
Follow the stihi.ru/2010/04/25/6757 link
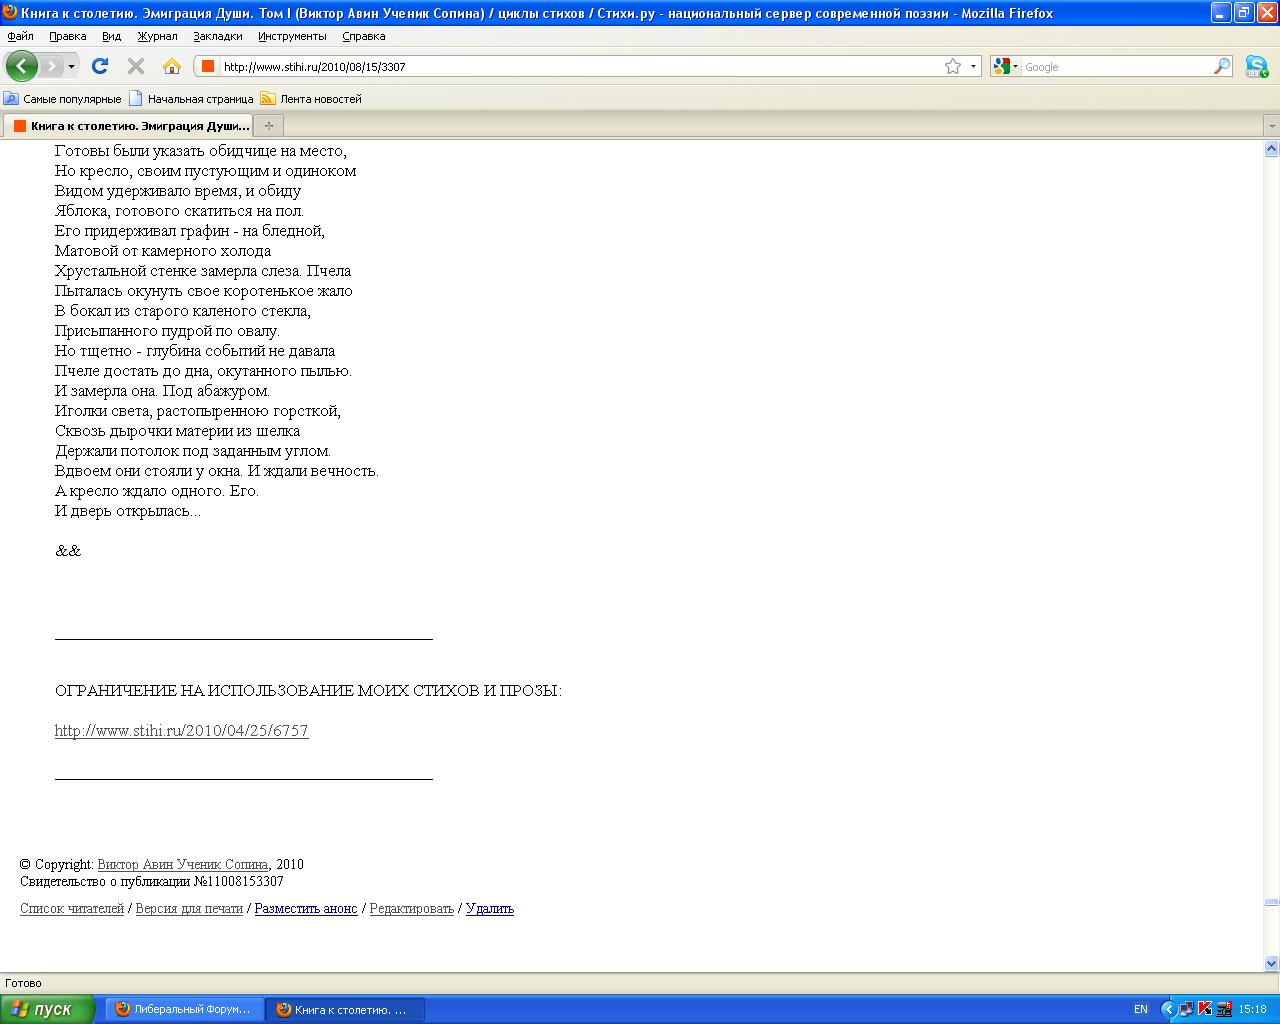click(x=181, y=731)
